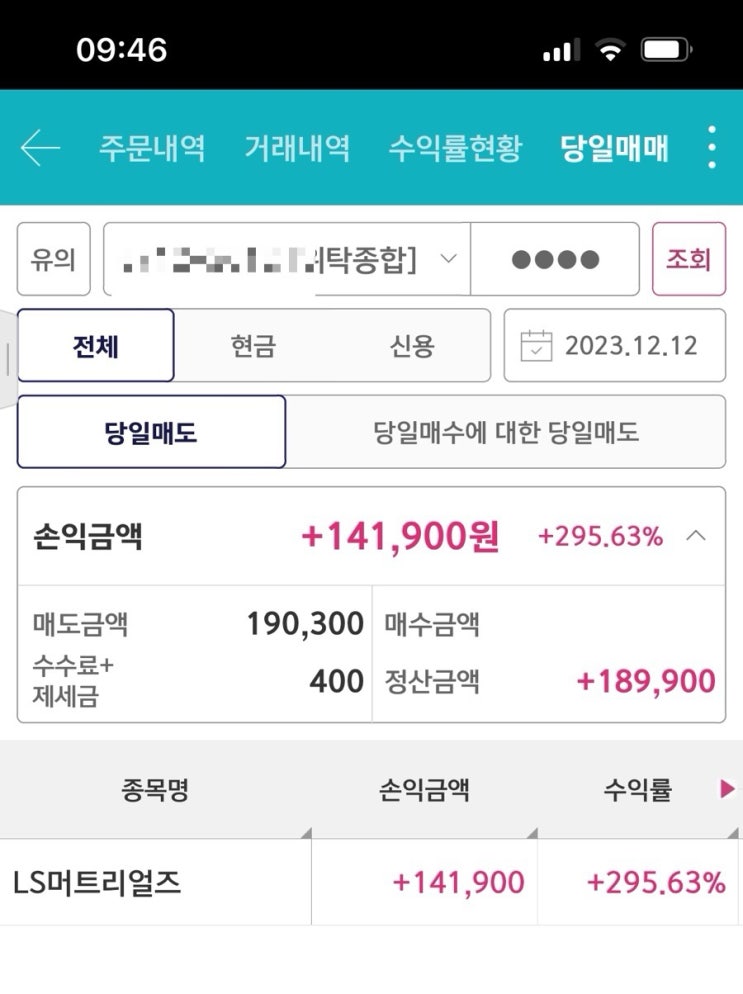Select 당일매수에 대한 당일매도 view

[505, 432]
